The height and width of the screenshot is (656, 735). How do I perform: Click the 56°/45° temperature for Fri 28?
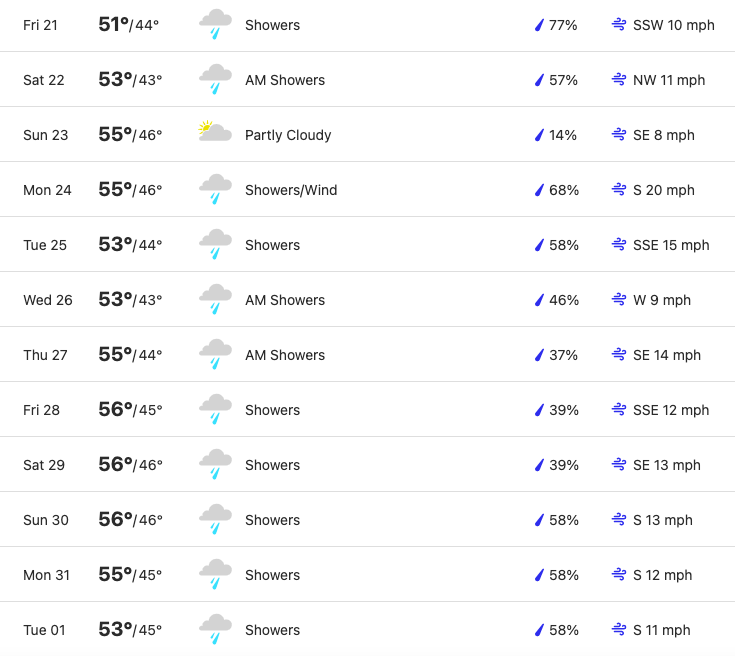pyautogui.click(x=130, y=409)
